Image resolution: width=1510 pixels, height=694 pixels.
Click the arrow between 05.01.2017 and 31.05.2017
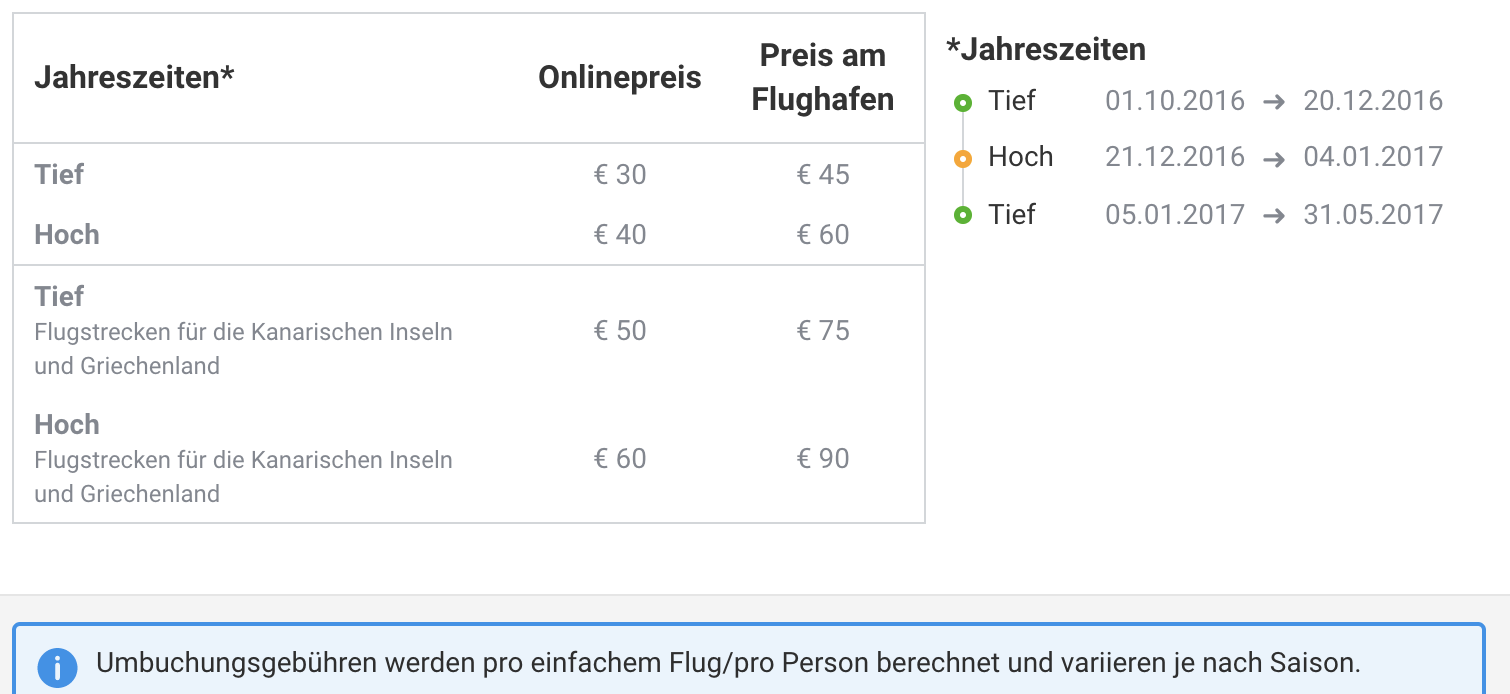click(x=1274, y=215)
